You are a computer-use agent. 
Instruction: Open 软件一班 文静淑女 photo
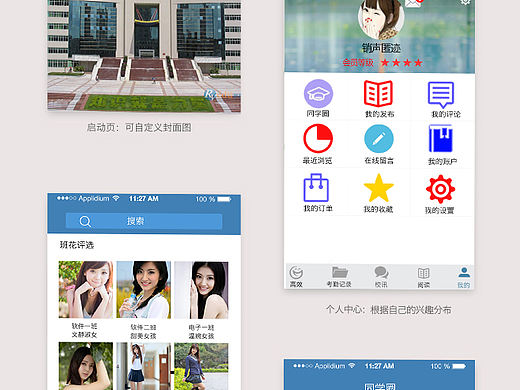[86, 289]
